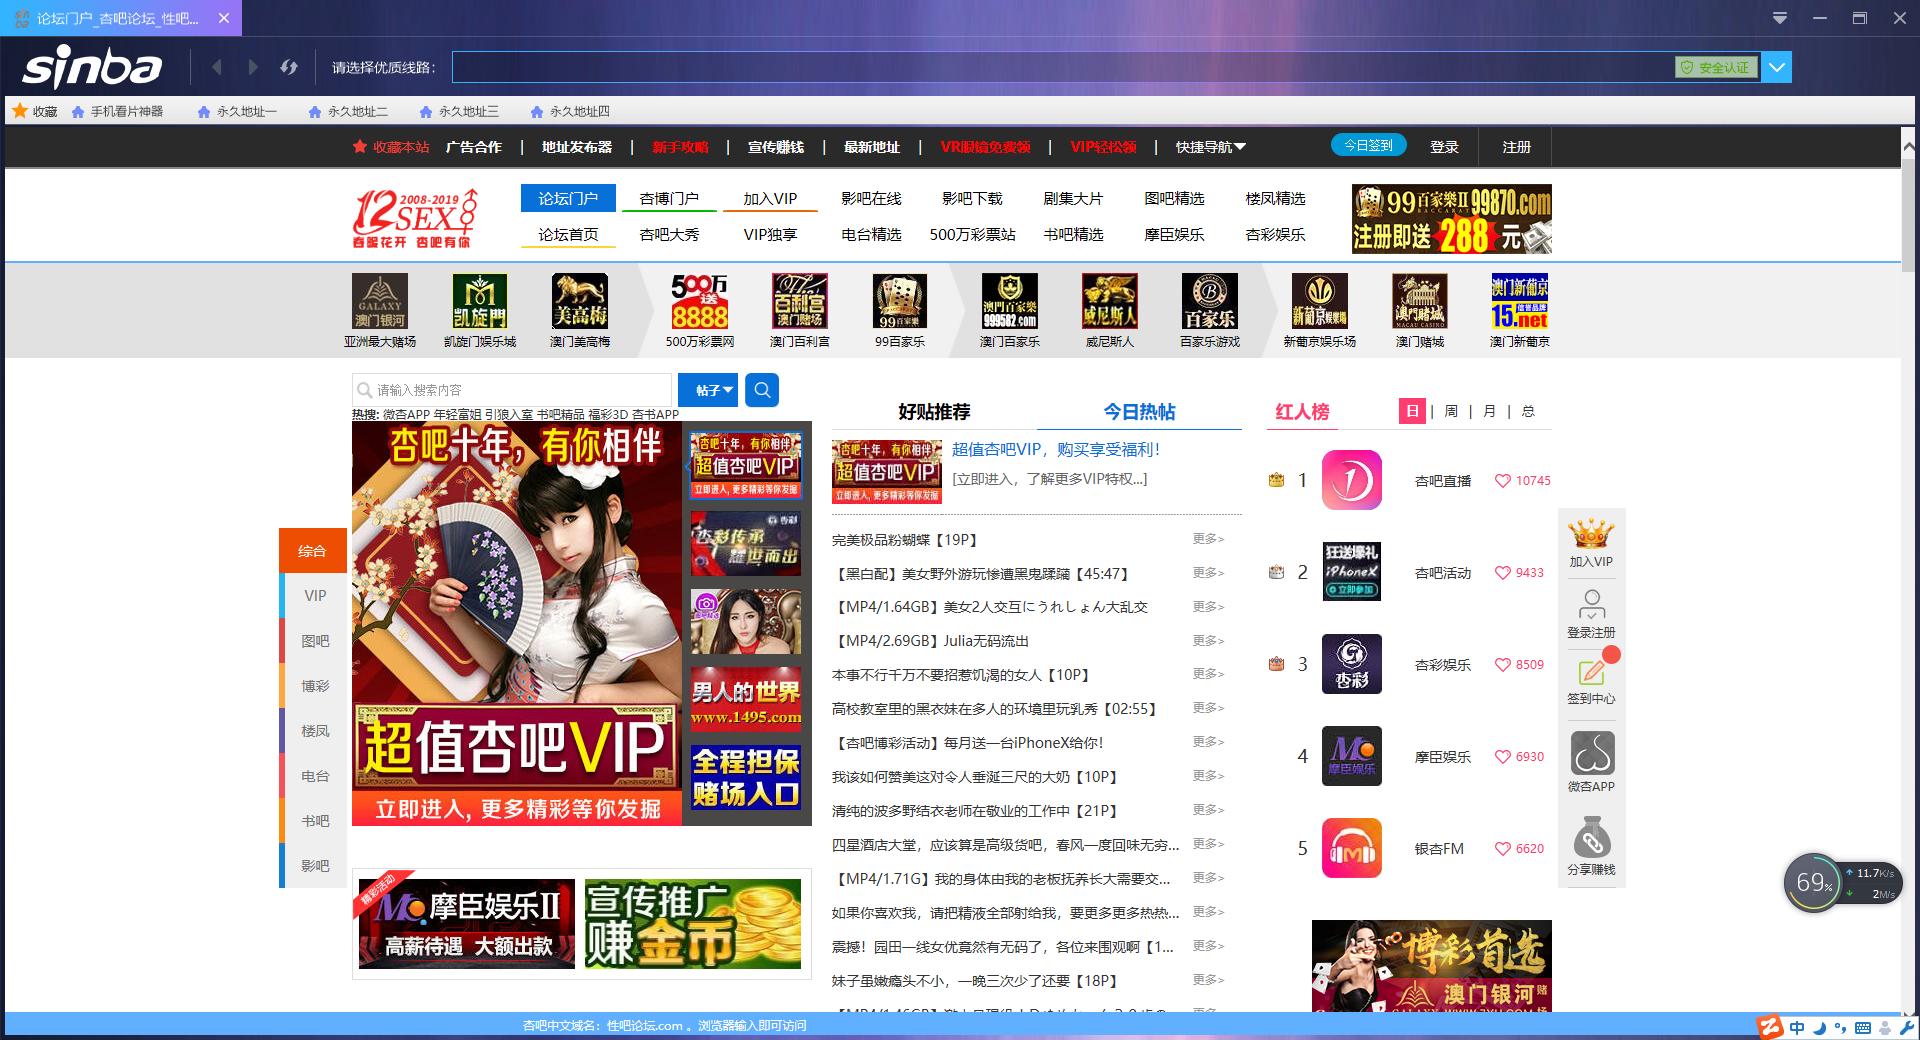This screenshot has height=1040, width=1920.
Task: Click the browser forward arrow
Action: (253, 67)
